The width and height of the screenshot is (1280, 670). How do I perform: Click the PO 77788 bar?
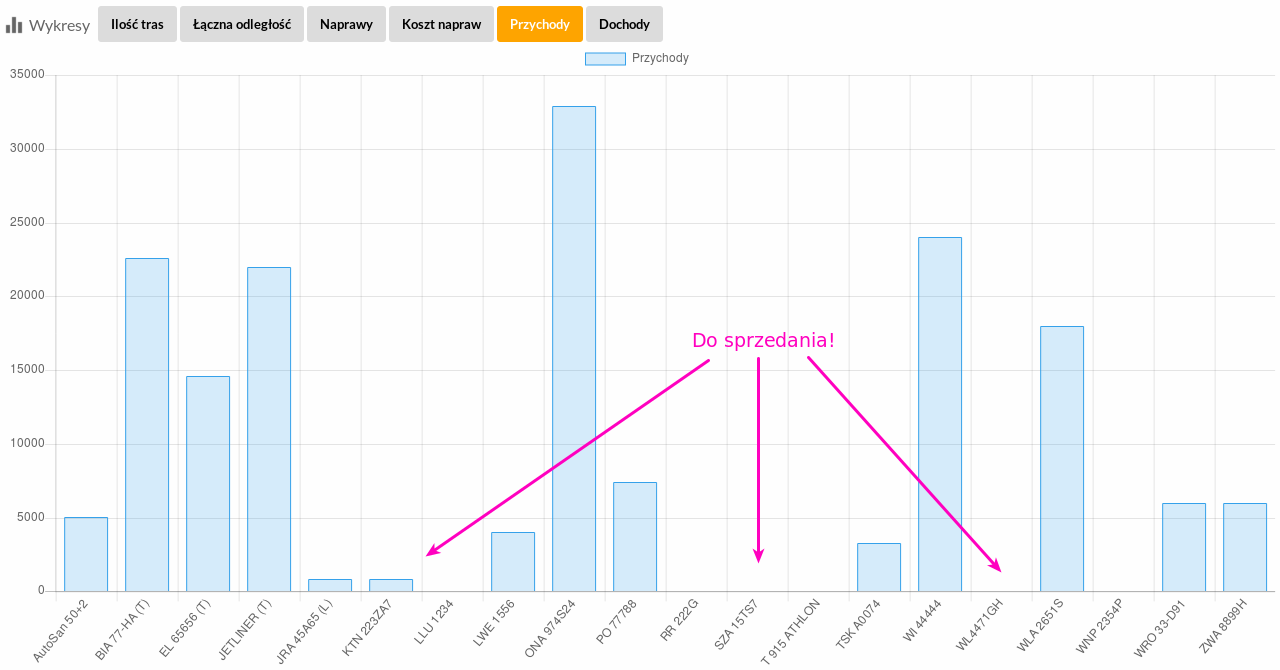pyautogui.click(x=635, y=537)
